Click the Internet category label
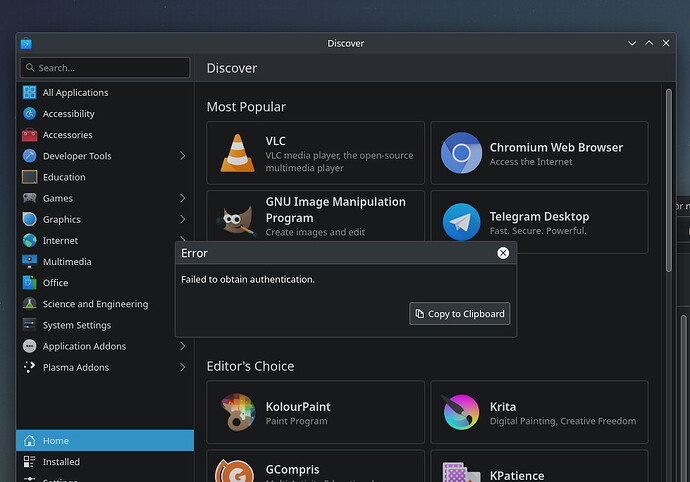The width and height of the screenshot is (690, 482). (x=60, y=240)
